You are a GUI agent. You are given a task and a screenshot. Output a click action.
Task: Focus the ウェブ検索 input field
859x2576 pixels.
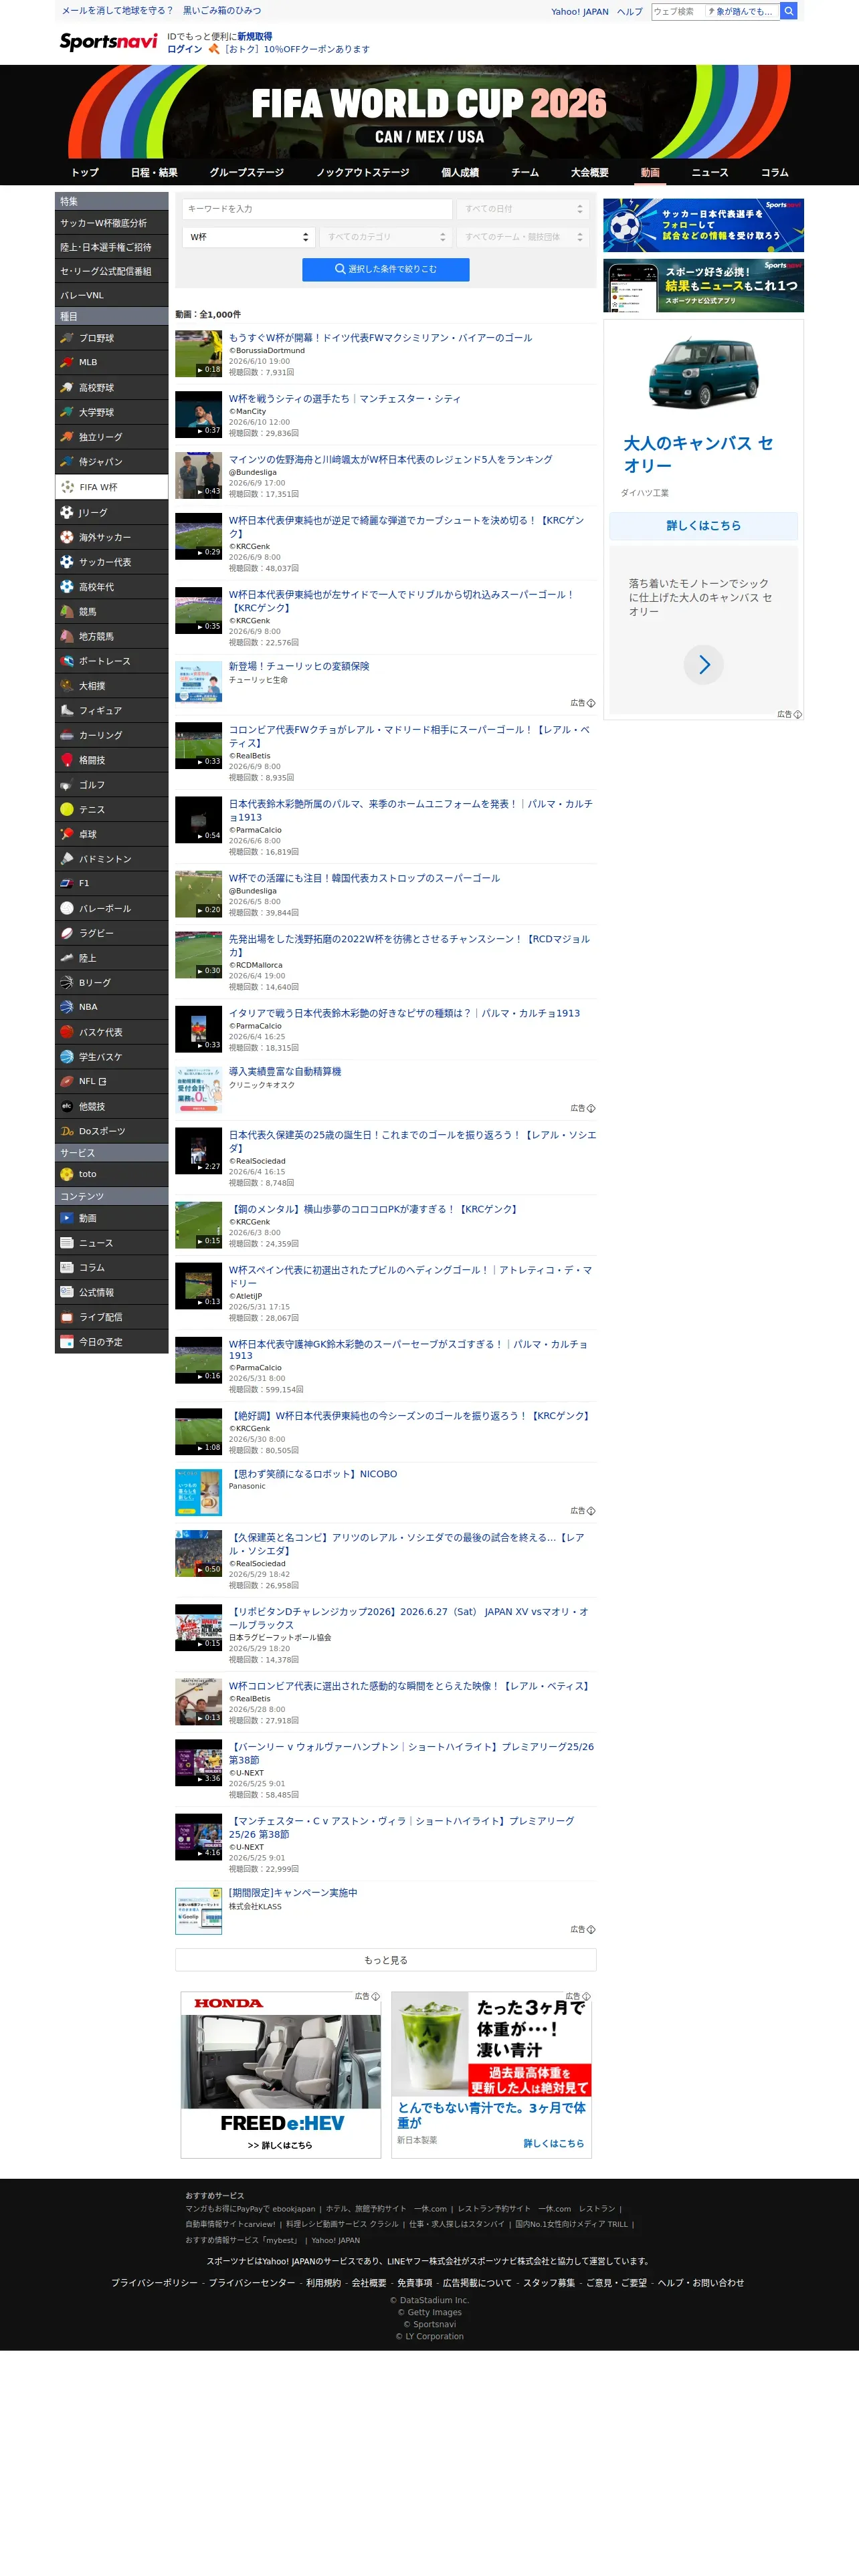tap(678, 11)
